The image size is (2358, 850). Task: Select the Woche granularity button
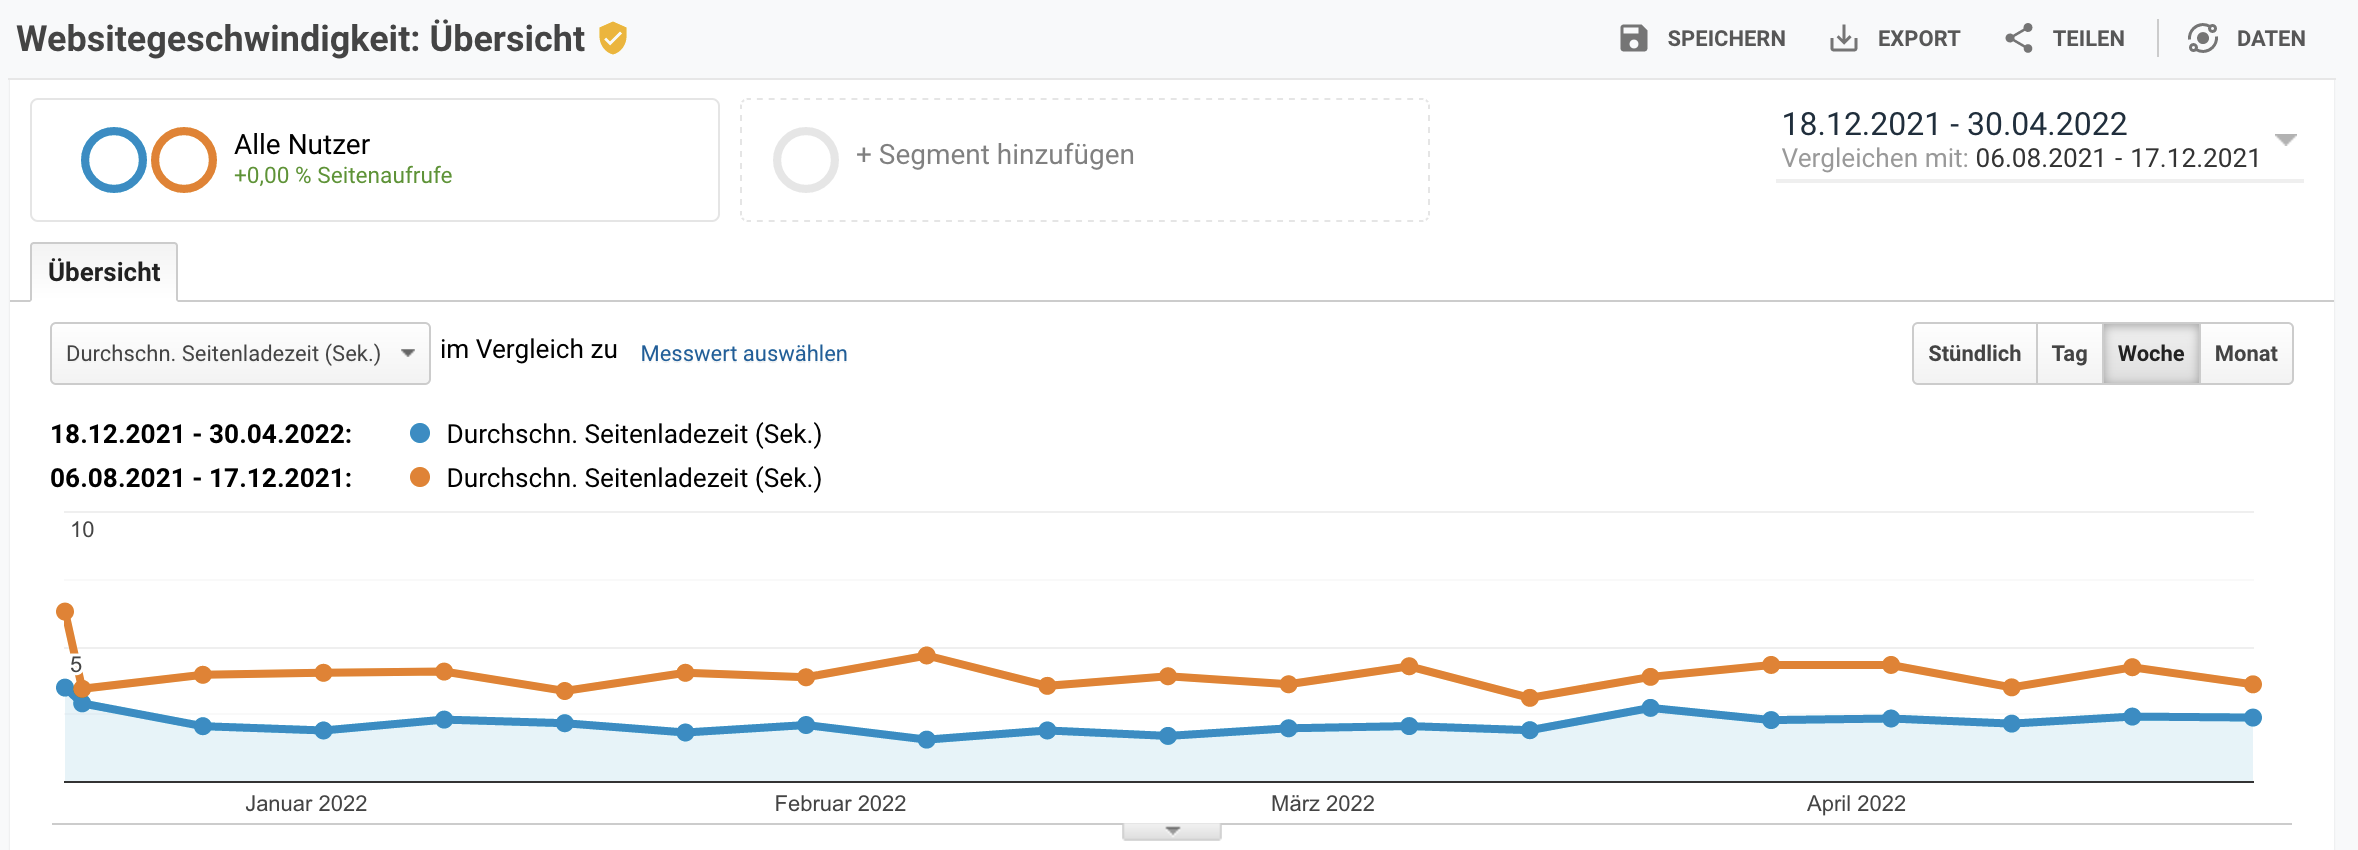coord(2150,354)
